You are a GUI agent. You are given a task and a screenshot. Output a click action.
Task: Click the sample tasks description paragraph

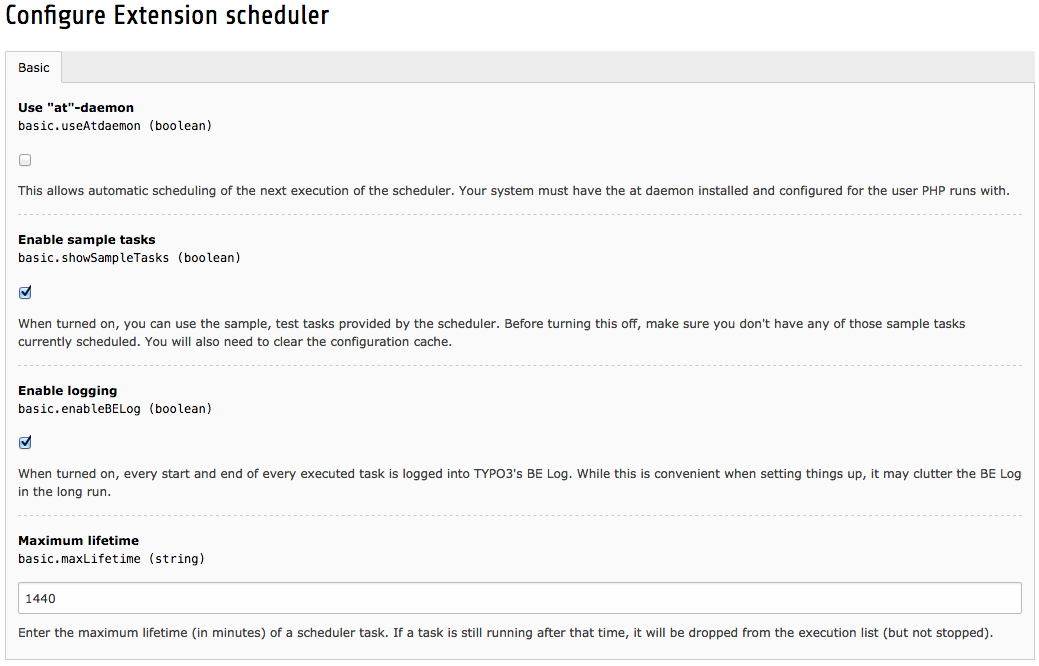point(491,333)
